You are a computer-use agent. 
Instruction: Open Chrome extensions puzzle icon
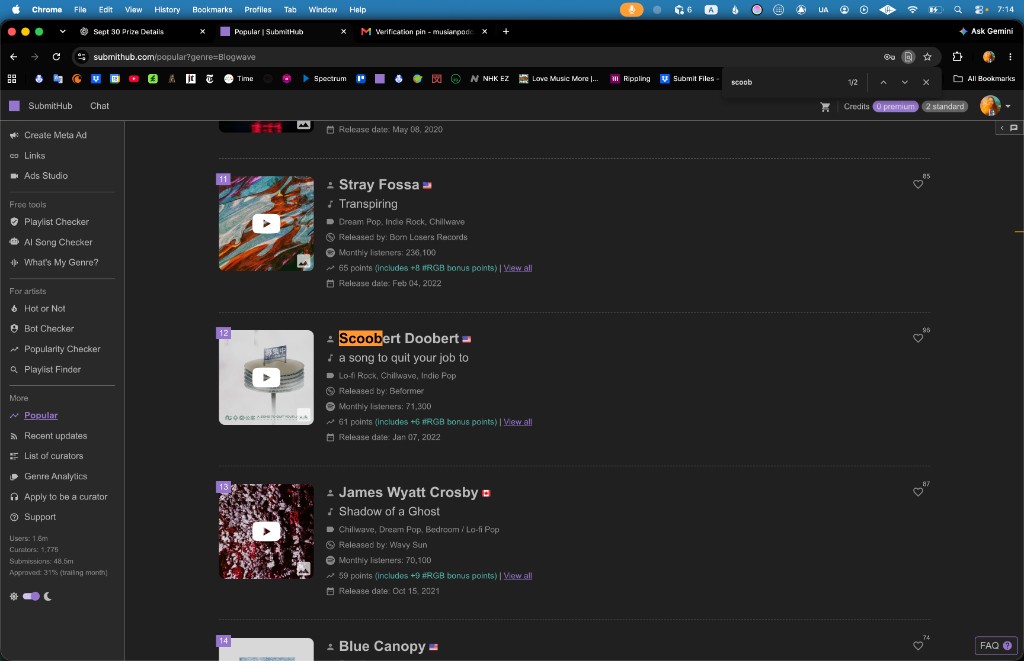[x=957, y=57]
